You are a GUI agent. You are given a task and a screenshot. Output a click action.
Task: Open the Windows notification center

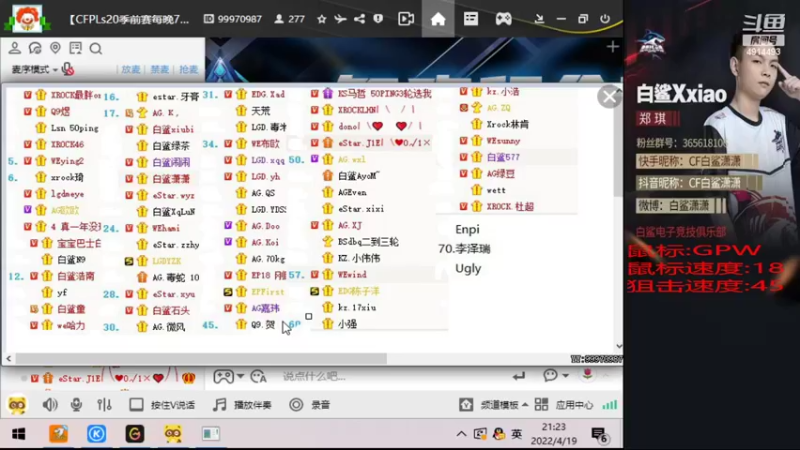(599, 435)
